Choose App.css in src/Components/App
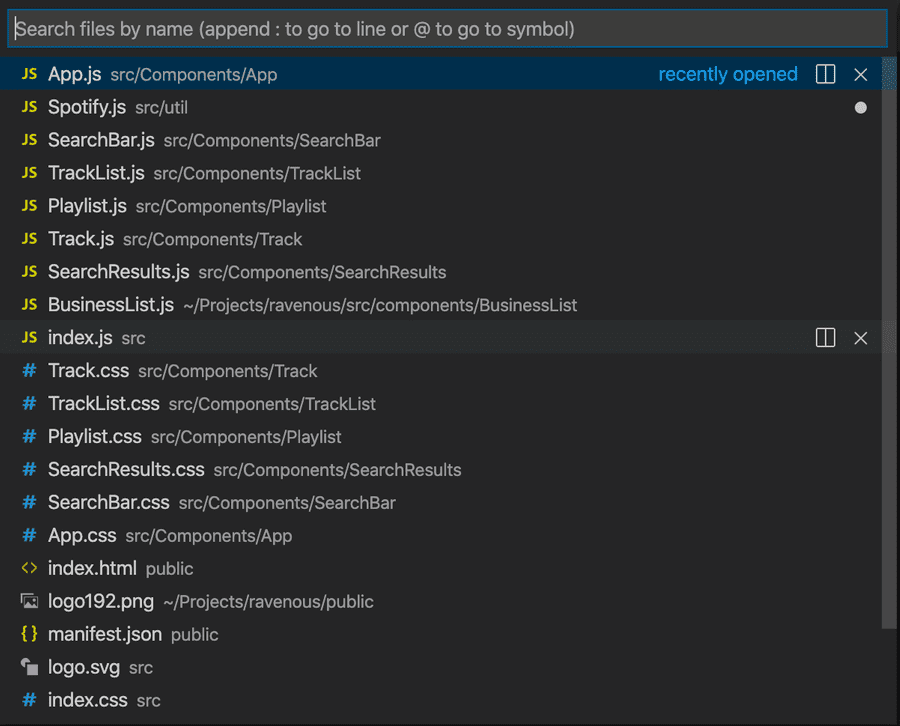Screen dimensions: 900x726 82,536
